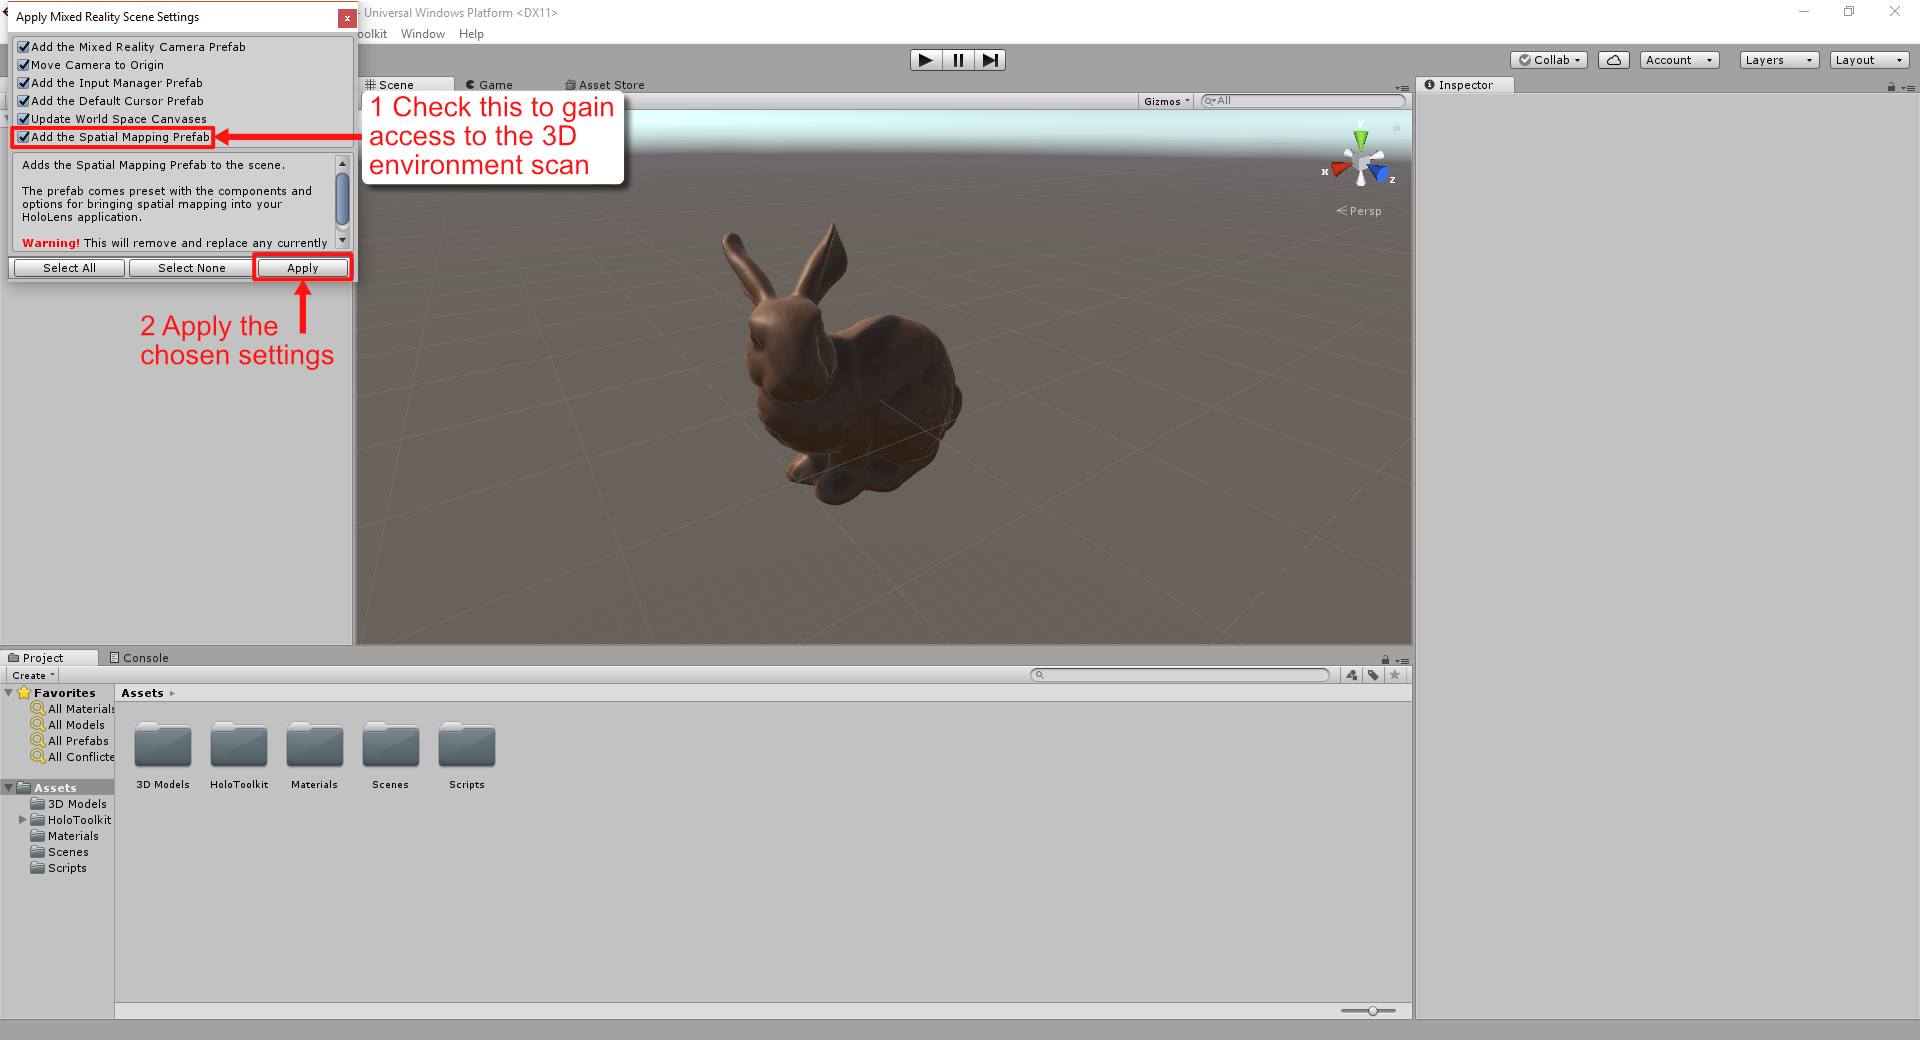This screenshot has width=1920, height=1040.
Task: Open the Layers dropdown
Action: pos(1778,60)
